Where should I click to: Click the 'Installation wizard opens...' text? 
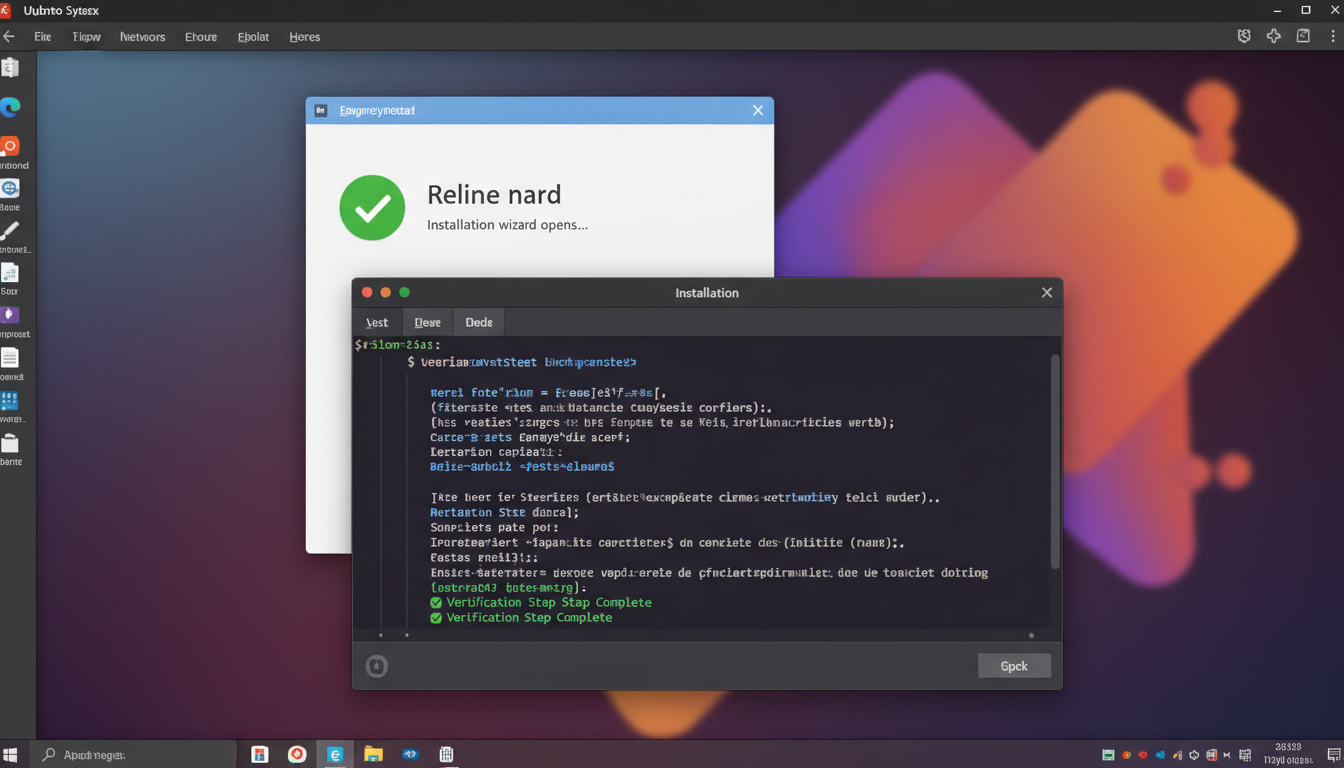[507, 225]
